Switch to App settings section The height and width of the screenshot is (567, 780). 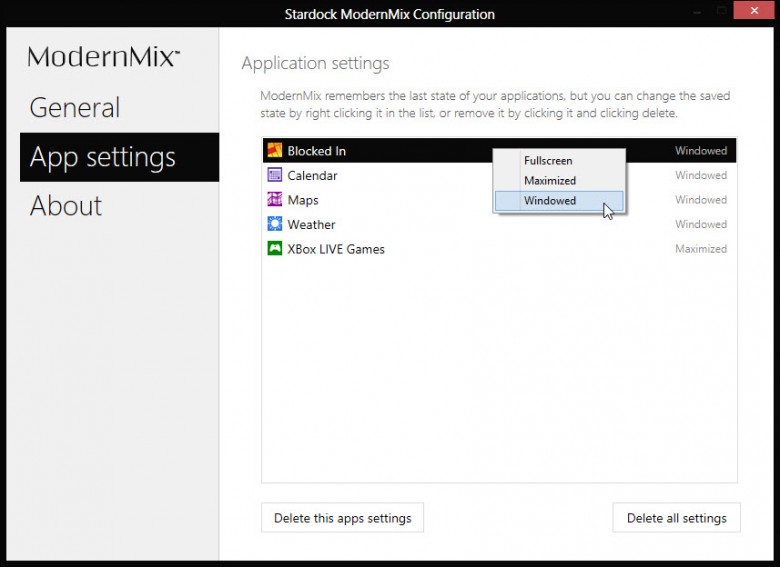click(x=119, y=157)
